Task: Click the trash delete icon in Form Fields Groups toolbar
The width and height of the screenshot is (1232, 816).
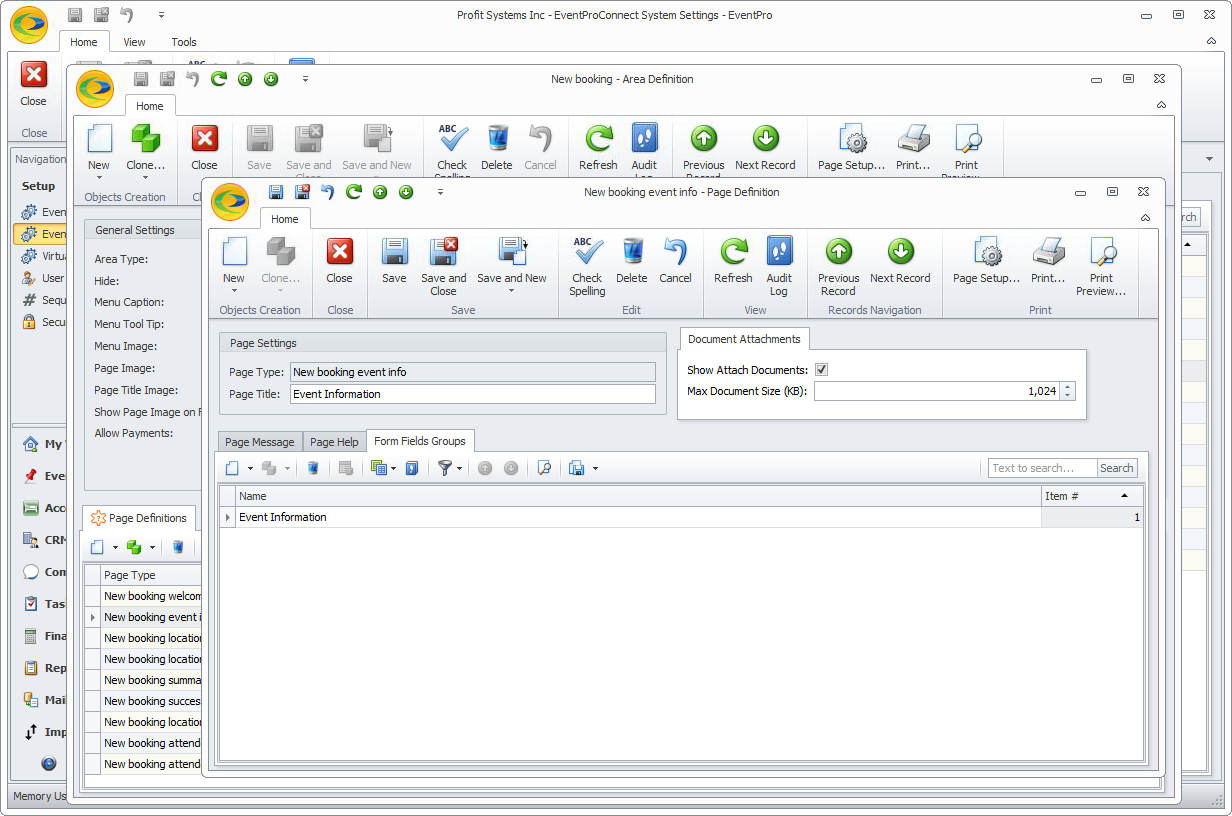Action: click(x=313, y=468)
